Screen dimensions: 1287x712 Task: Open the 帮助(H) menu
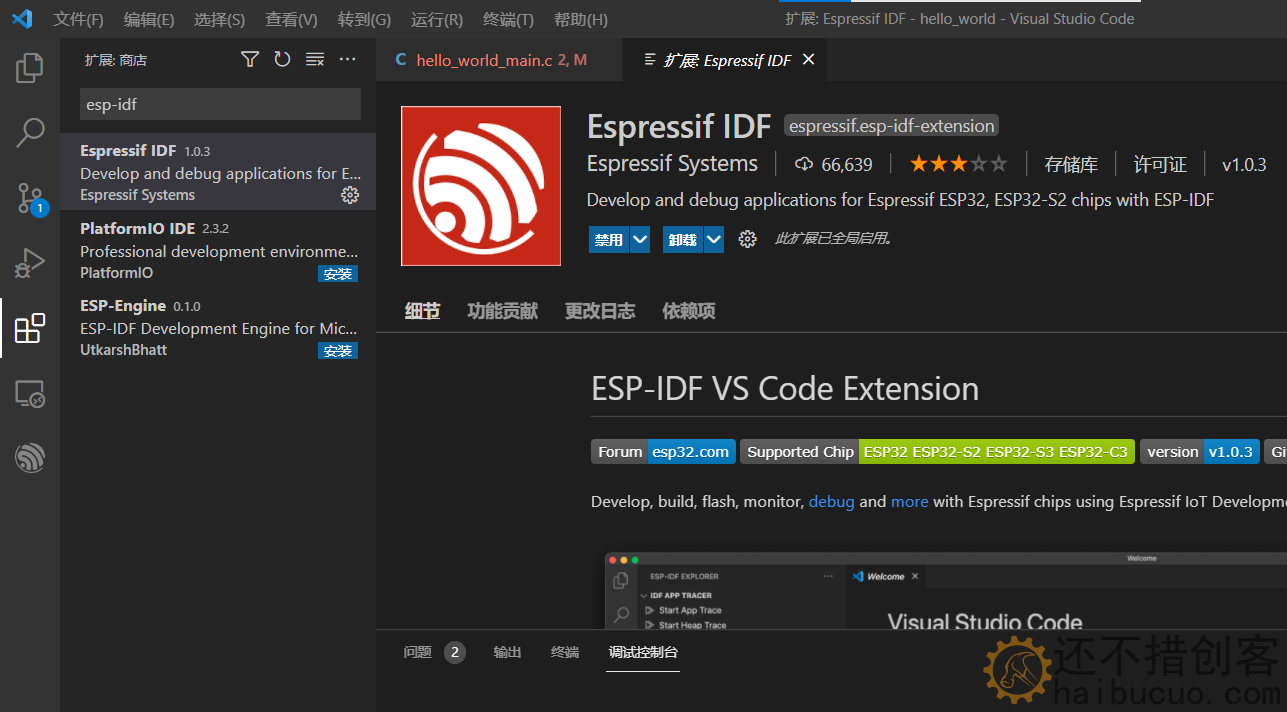[x=580, y=19]
